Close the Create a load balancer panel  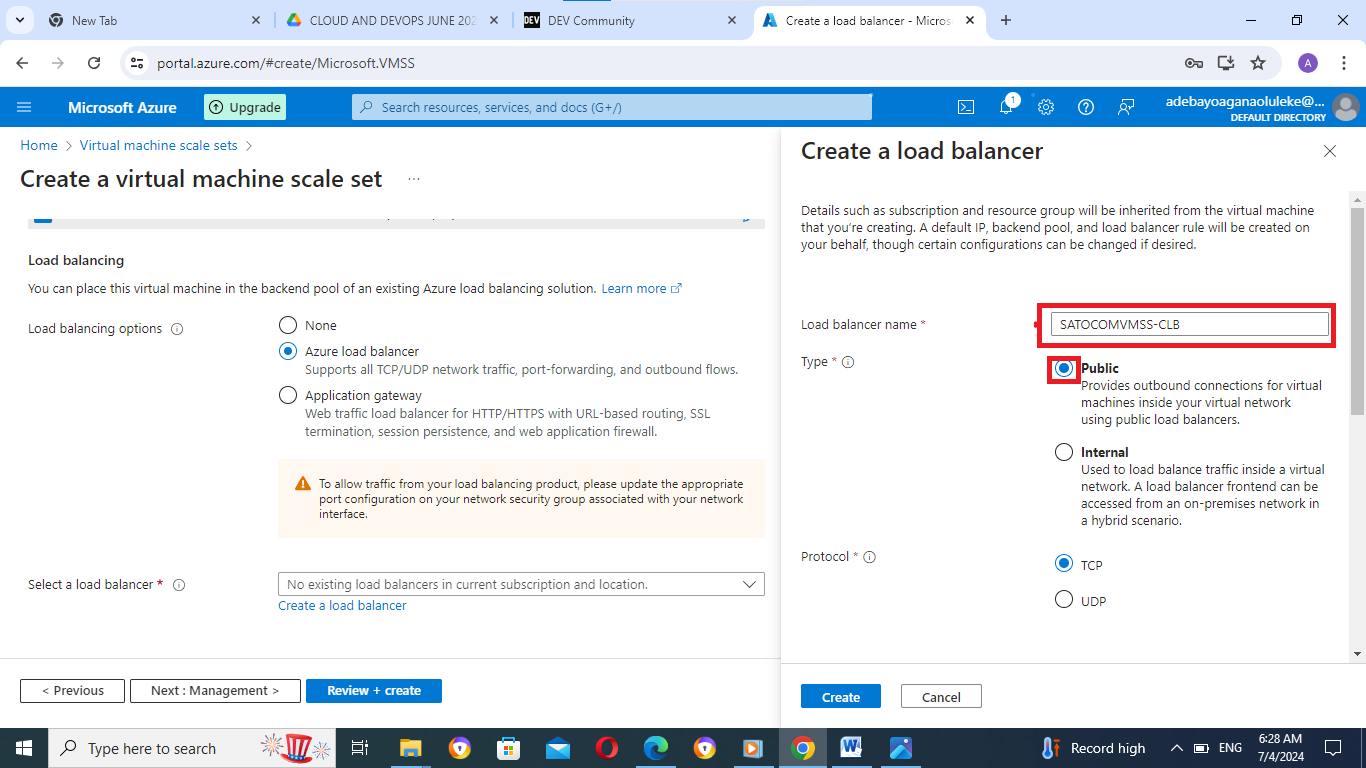1330,151
